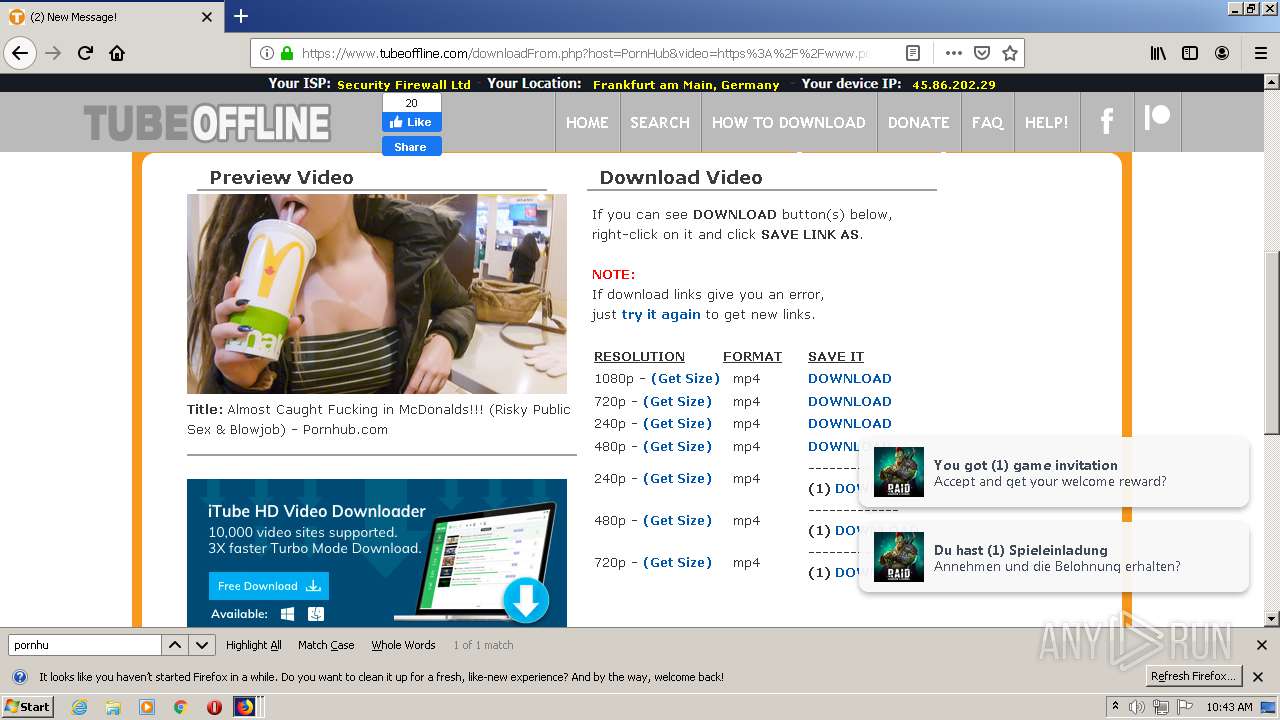
Task: Open the Library icon in toolbar
Action: [1158, 53]
